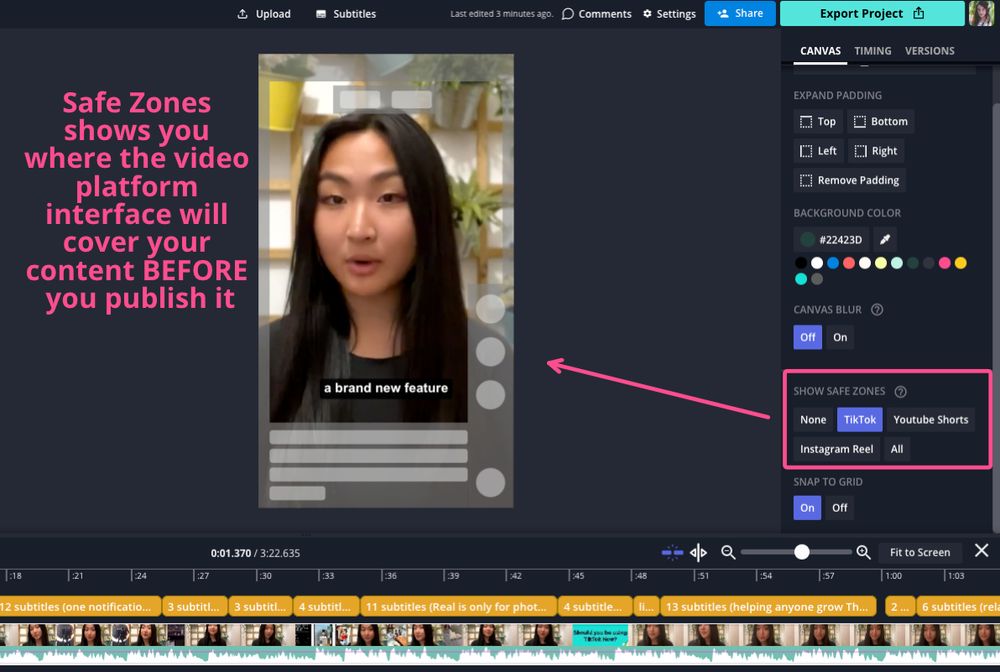Open the Versions tab

coord(929,50)
